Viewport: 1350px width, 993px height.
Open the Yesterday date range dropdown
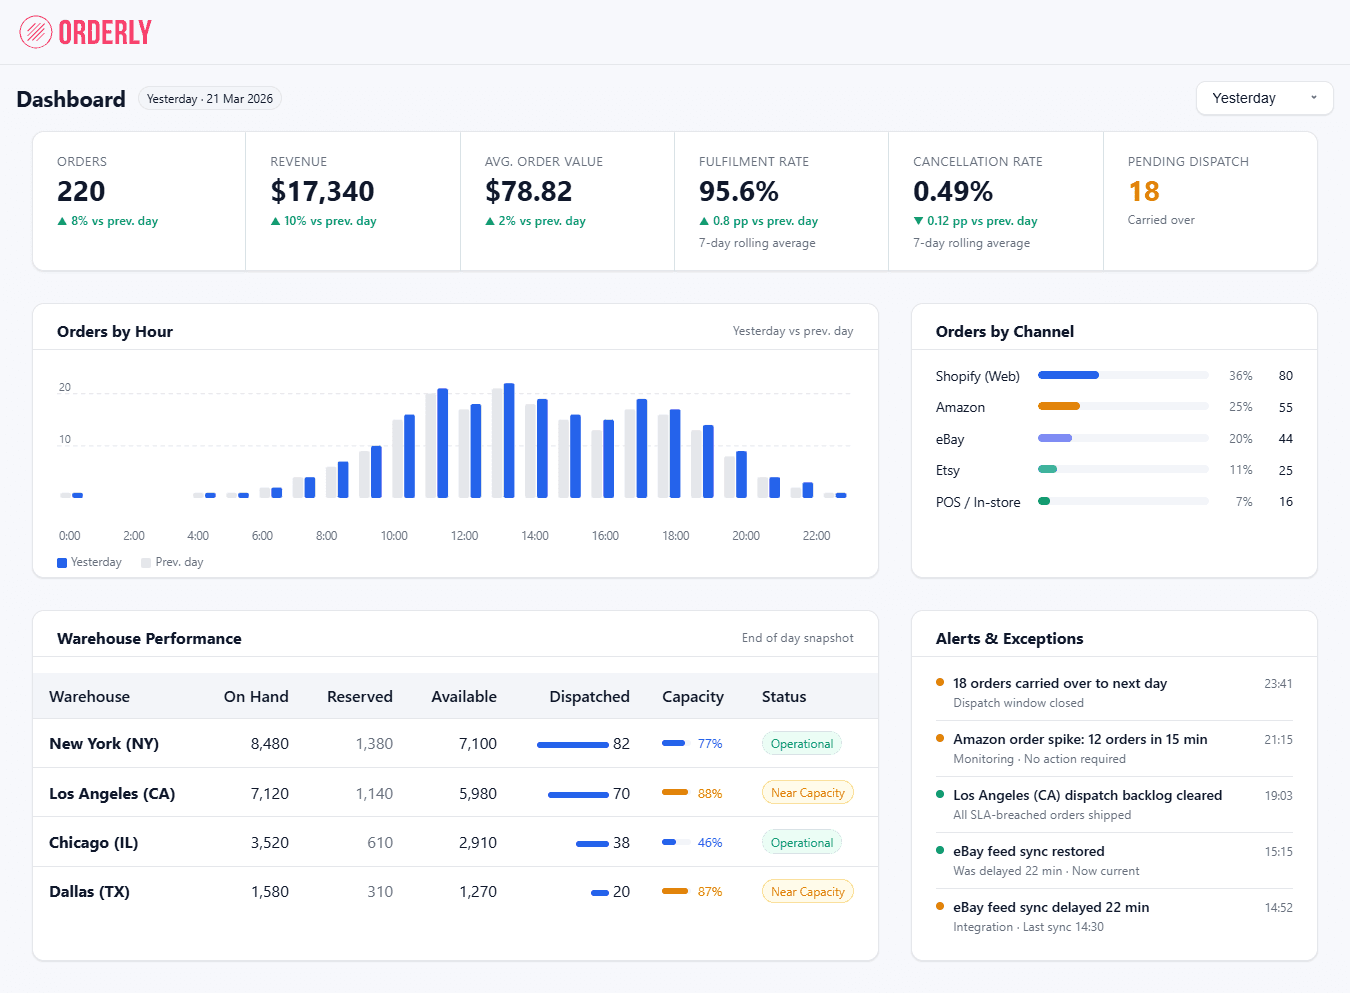click(x=1265, y=98)
